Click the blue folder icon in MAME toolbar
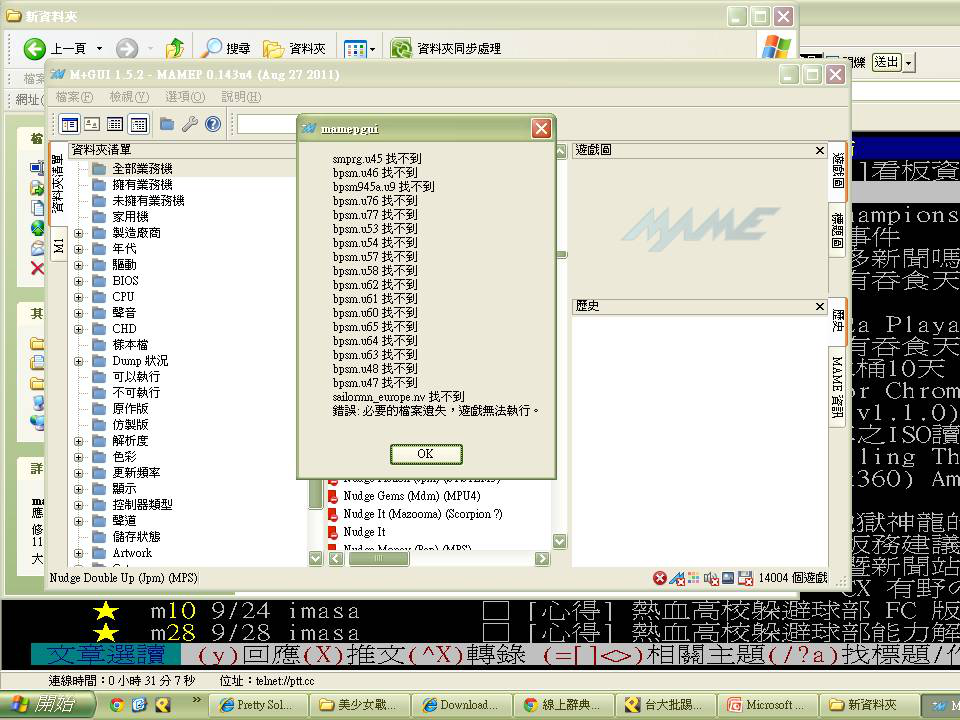Viewport: 960px width, 720px height. pos(166,124)
